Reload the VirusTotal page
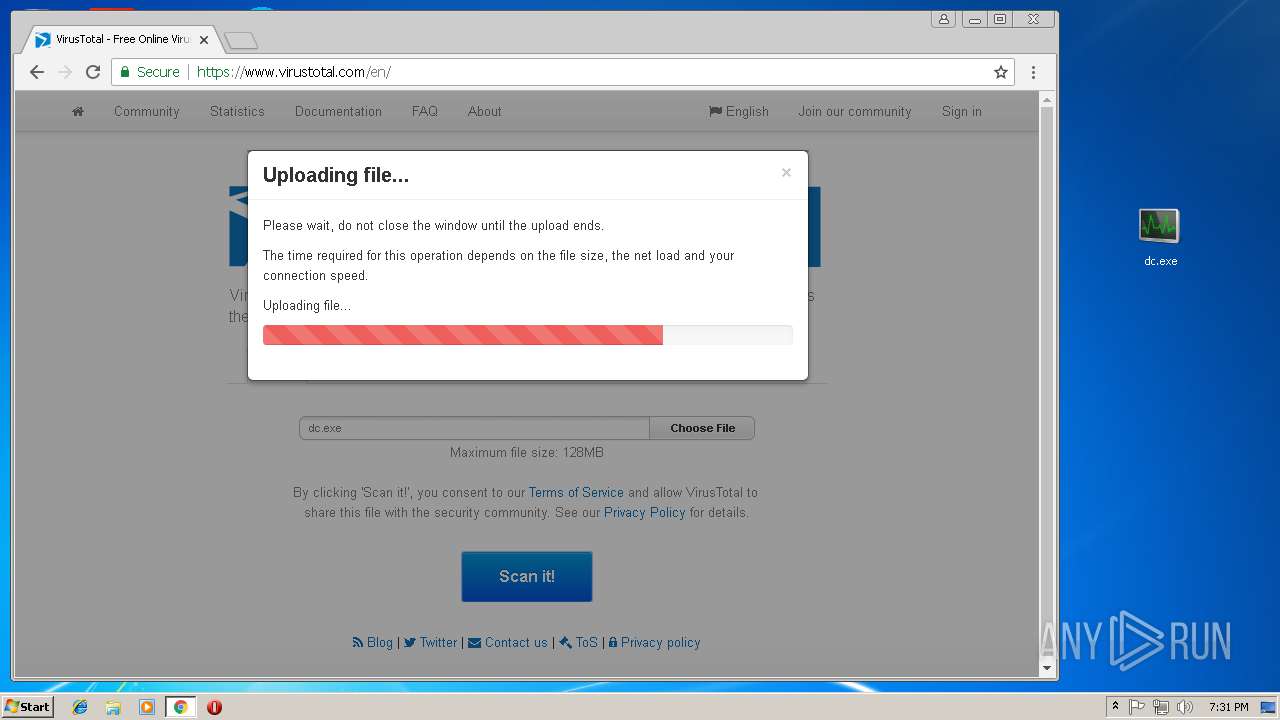This screenshot has width=1280, height=720. pyautogui.click(x=93, y=72)
